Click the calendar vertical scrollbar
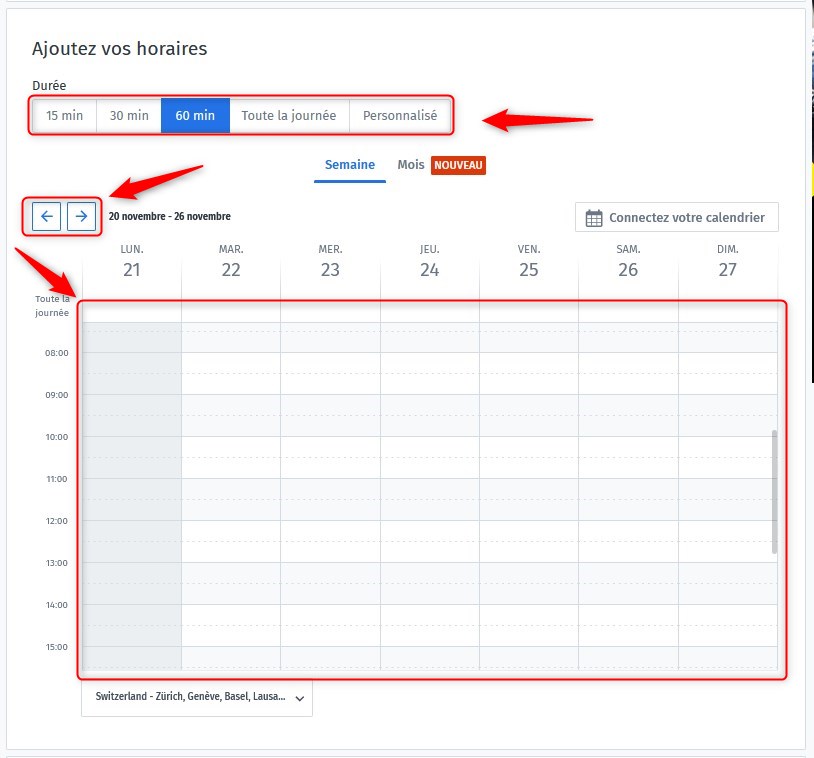814x758 pixels. point(774,491)
